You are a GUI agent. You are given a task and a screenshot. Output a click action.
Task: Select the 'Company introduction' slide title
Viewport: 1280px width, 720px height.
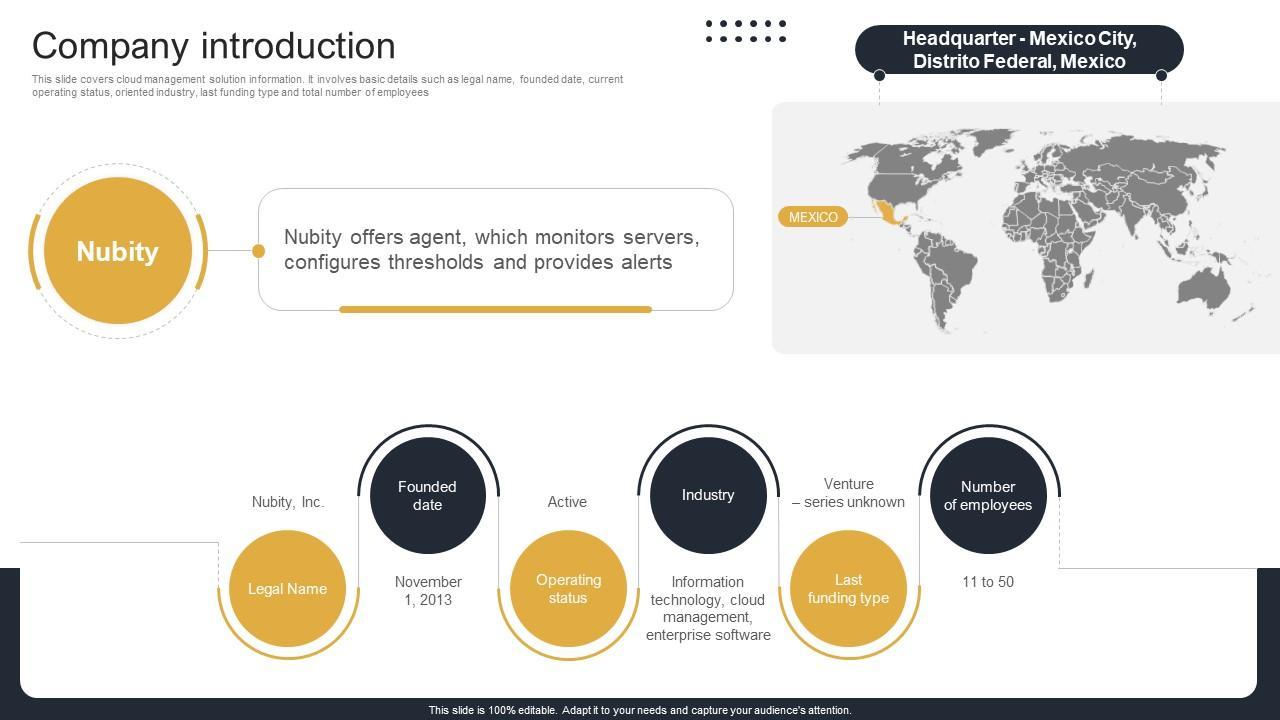pos(213,46)
